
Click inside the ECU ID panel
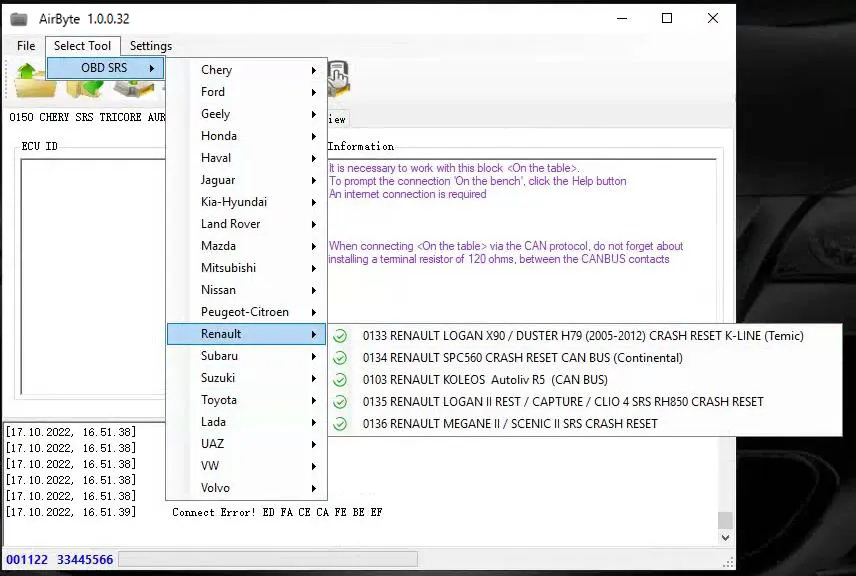point(90,280)
